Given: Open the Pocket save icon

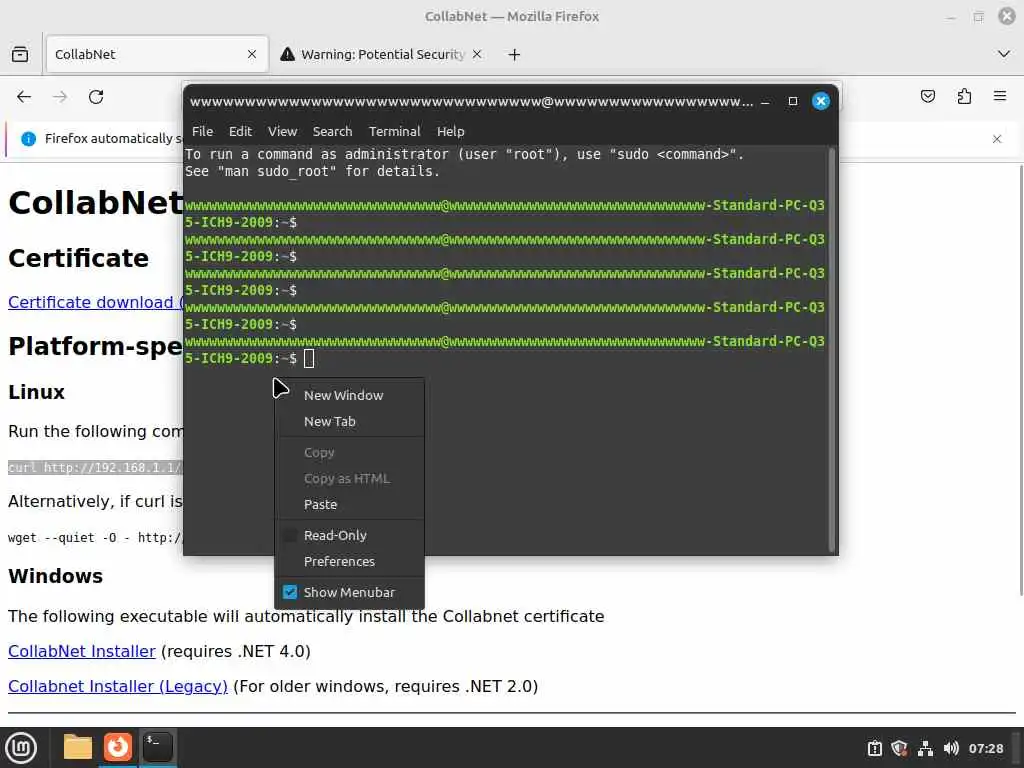Looking at the screenshot, I should click(927, 97).
